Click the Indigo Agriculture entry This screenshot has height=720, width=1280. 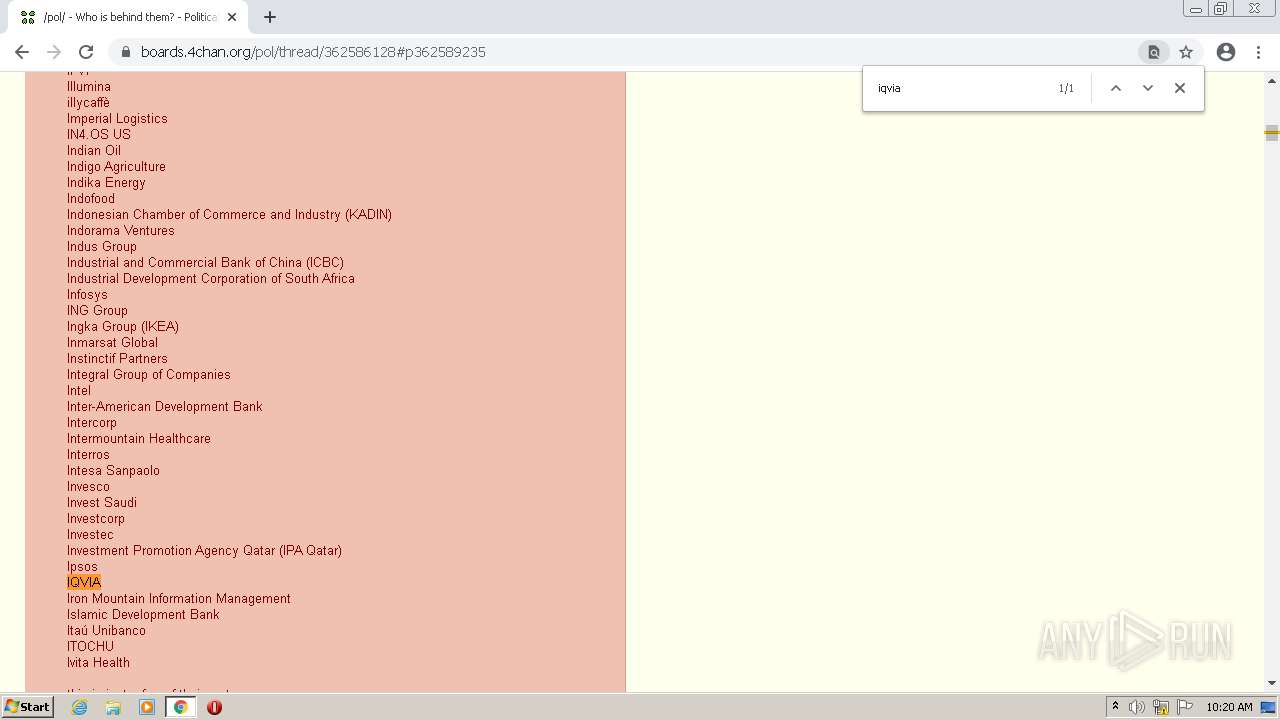[x=116, y=166]
